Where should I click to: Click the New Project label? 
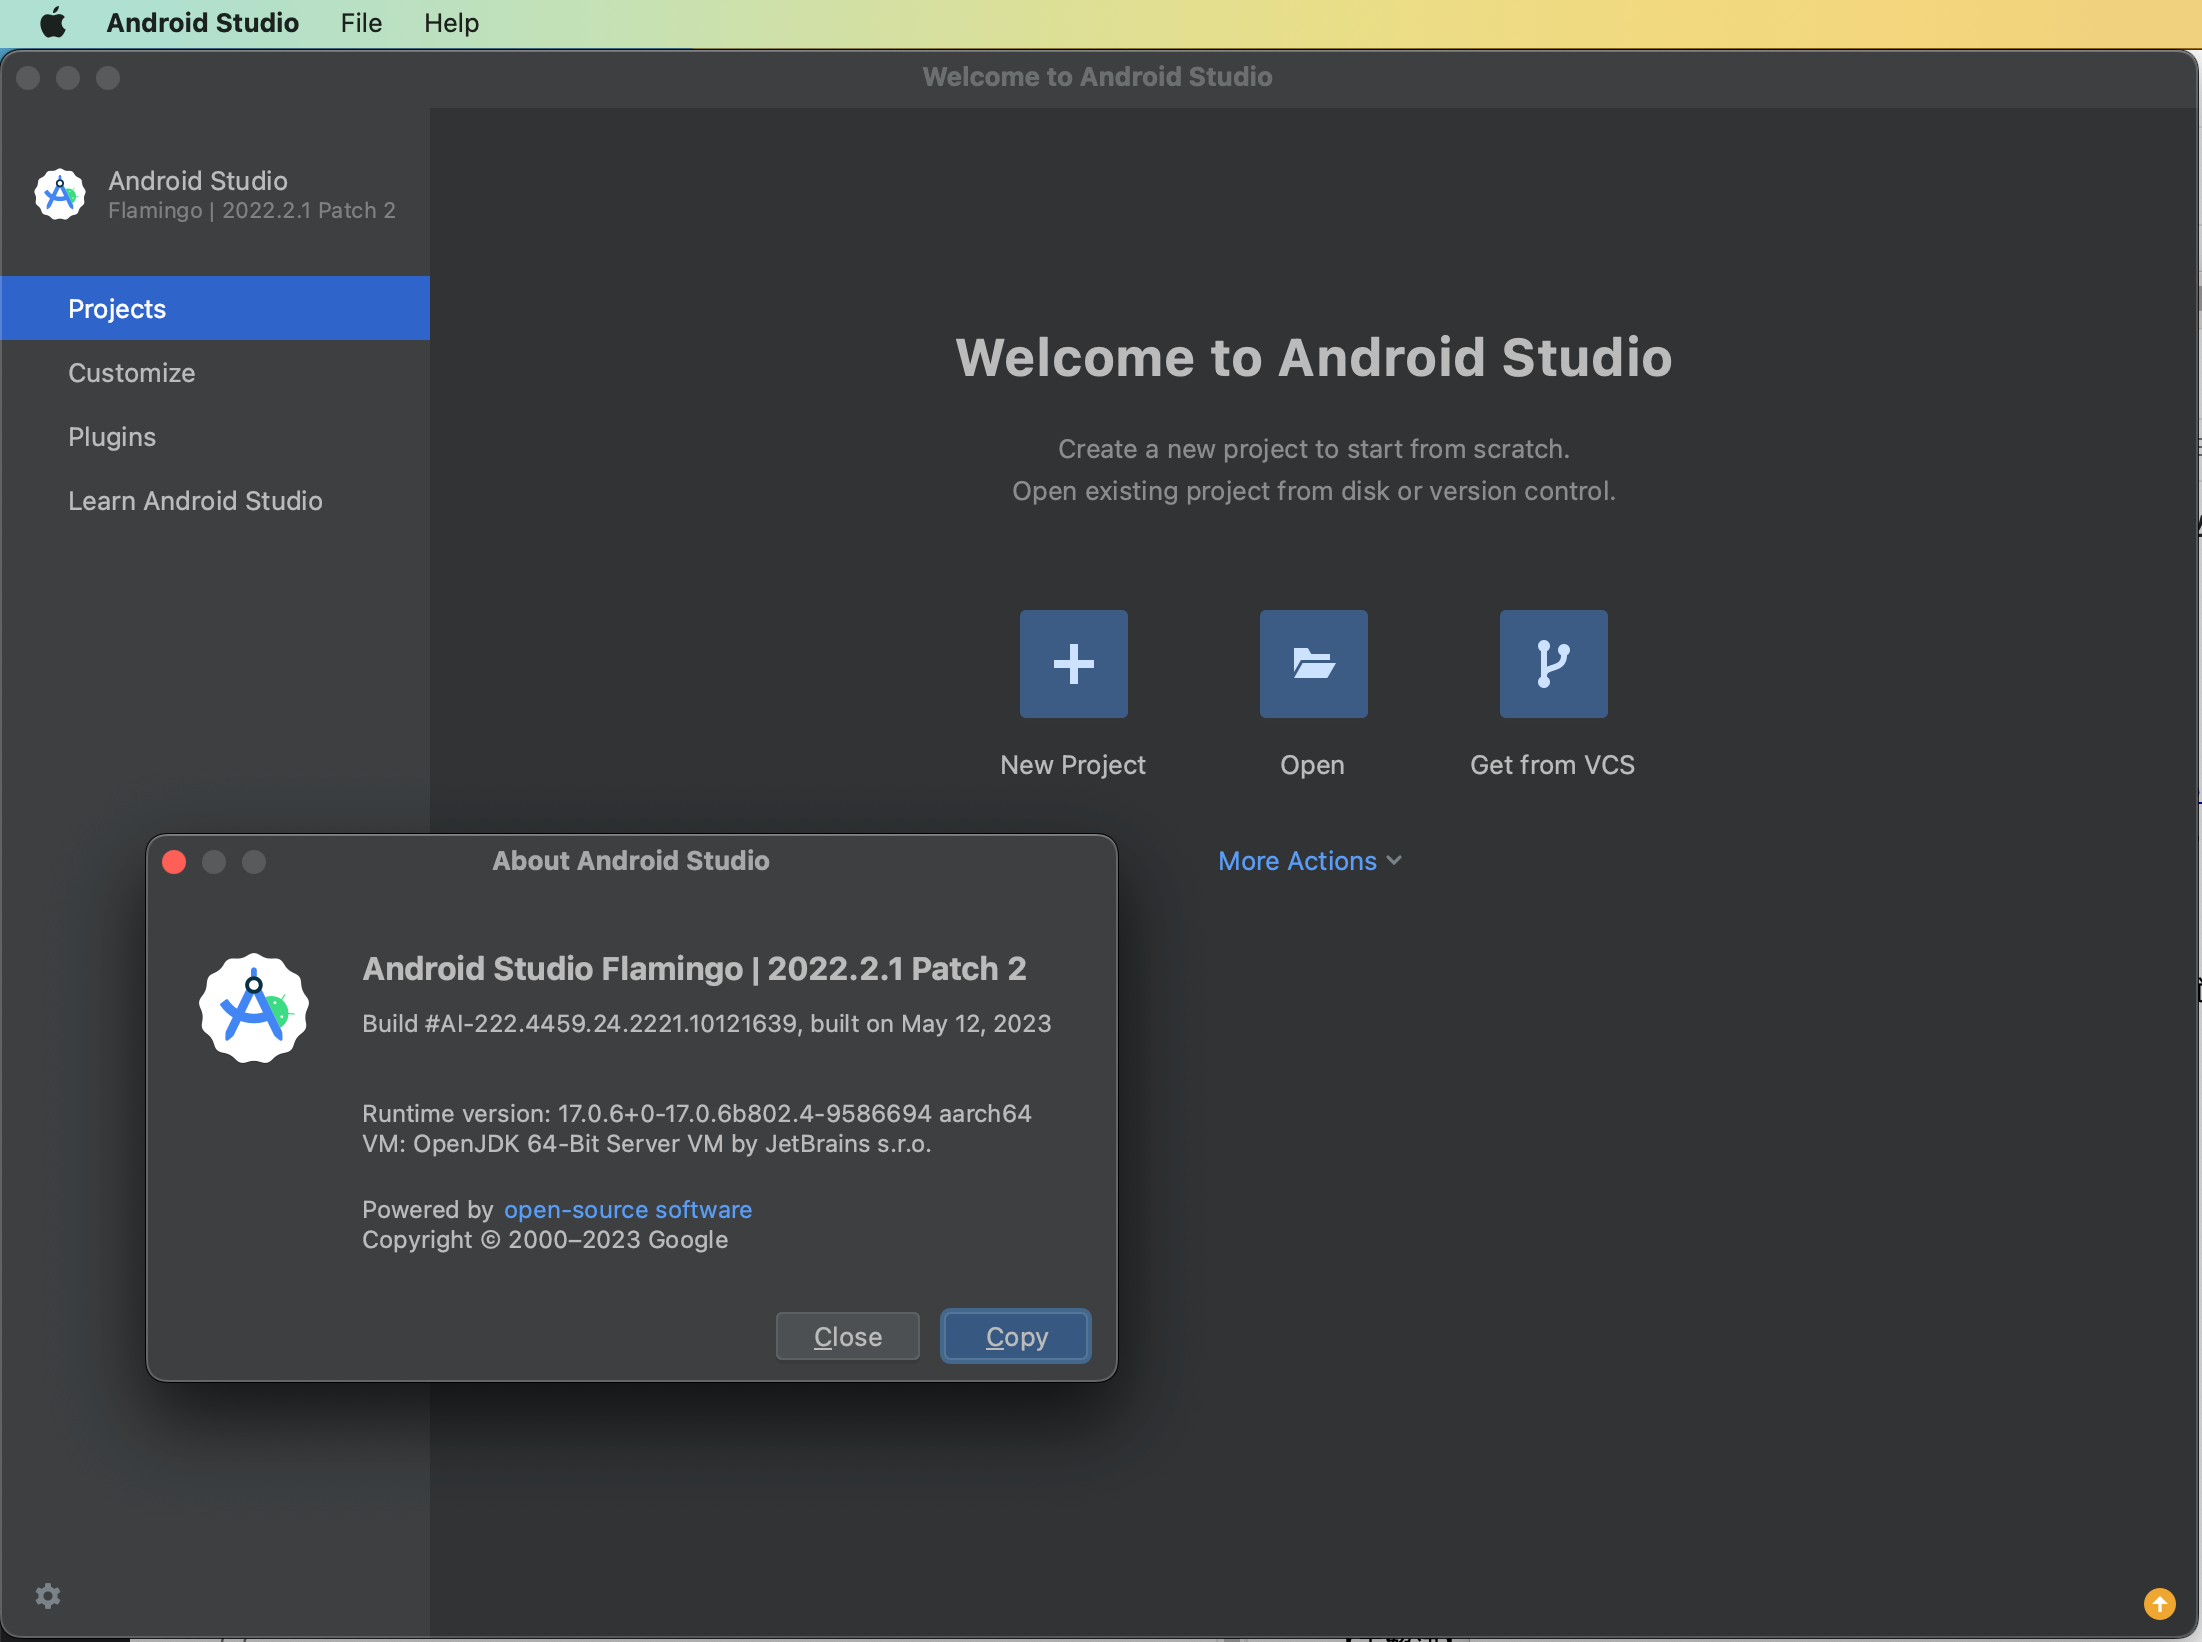[x=1073, y=764]
